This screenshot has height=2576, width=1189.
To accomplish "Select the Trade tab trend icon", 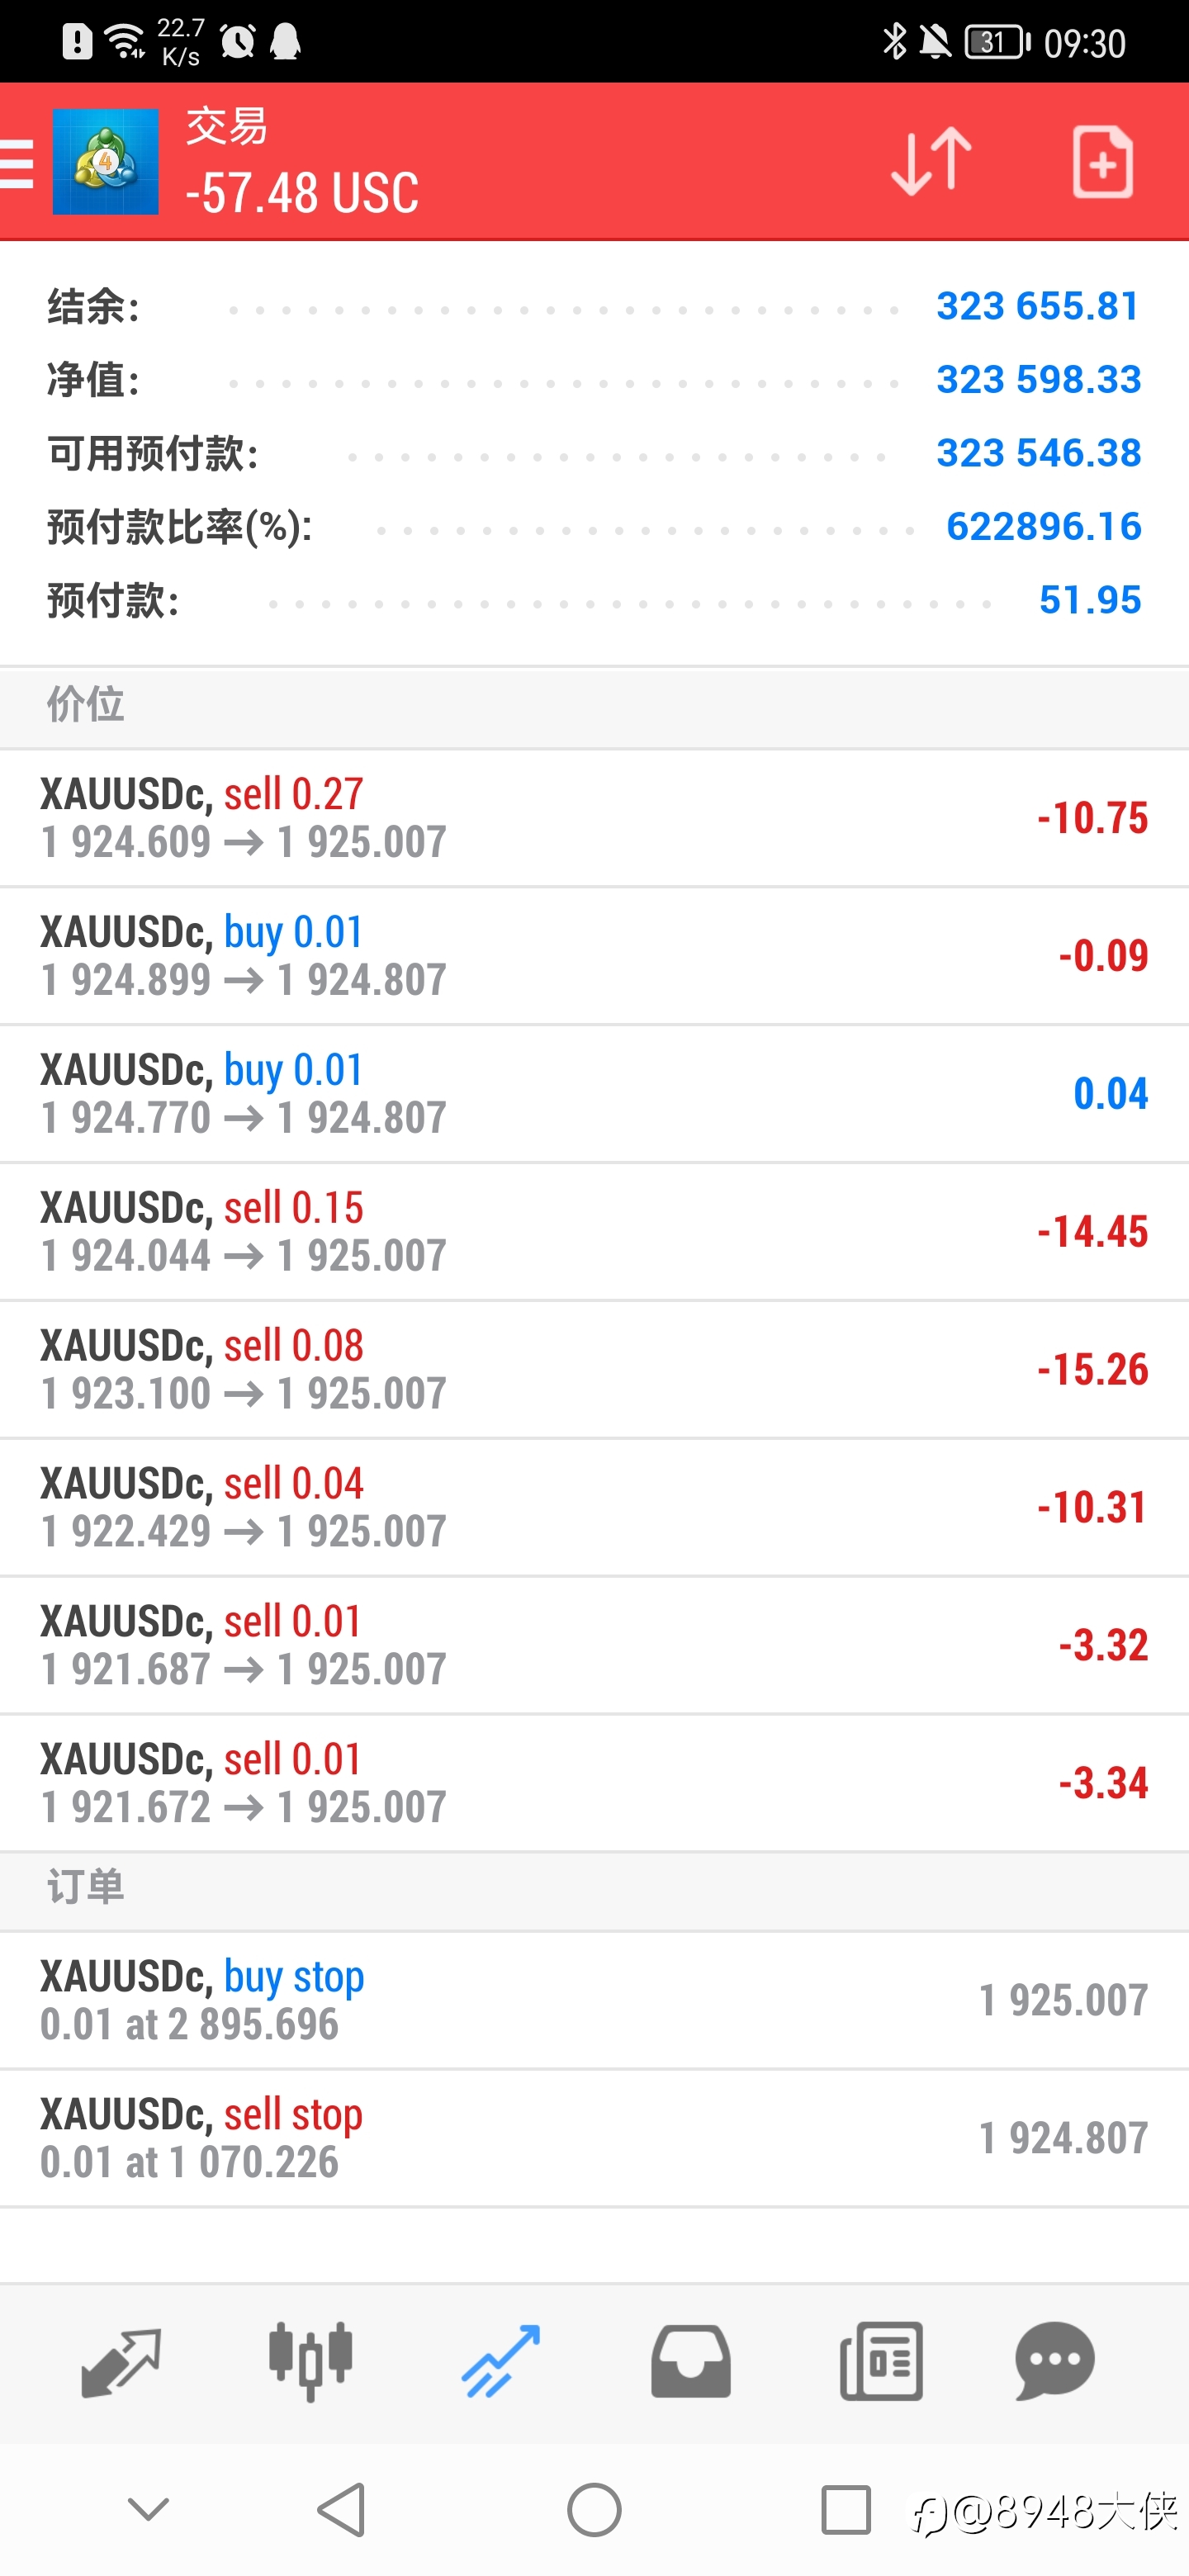I will point(500,2362).
